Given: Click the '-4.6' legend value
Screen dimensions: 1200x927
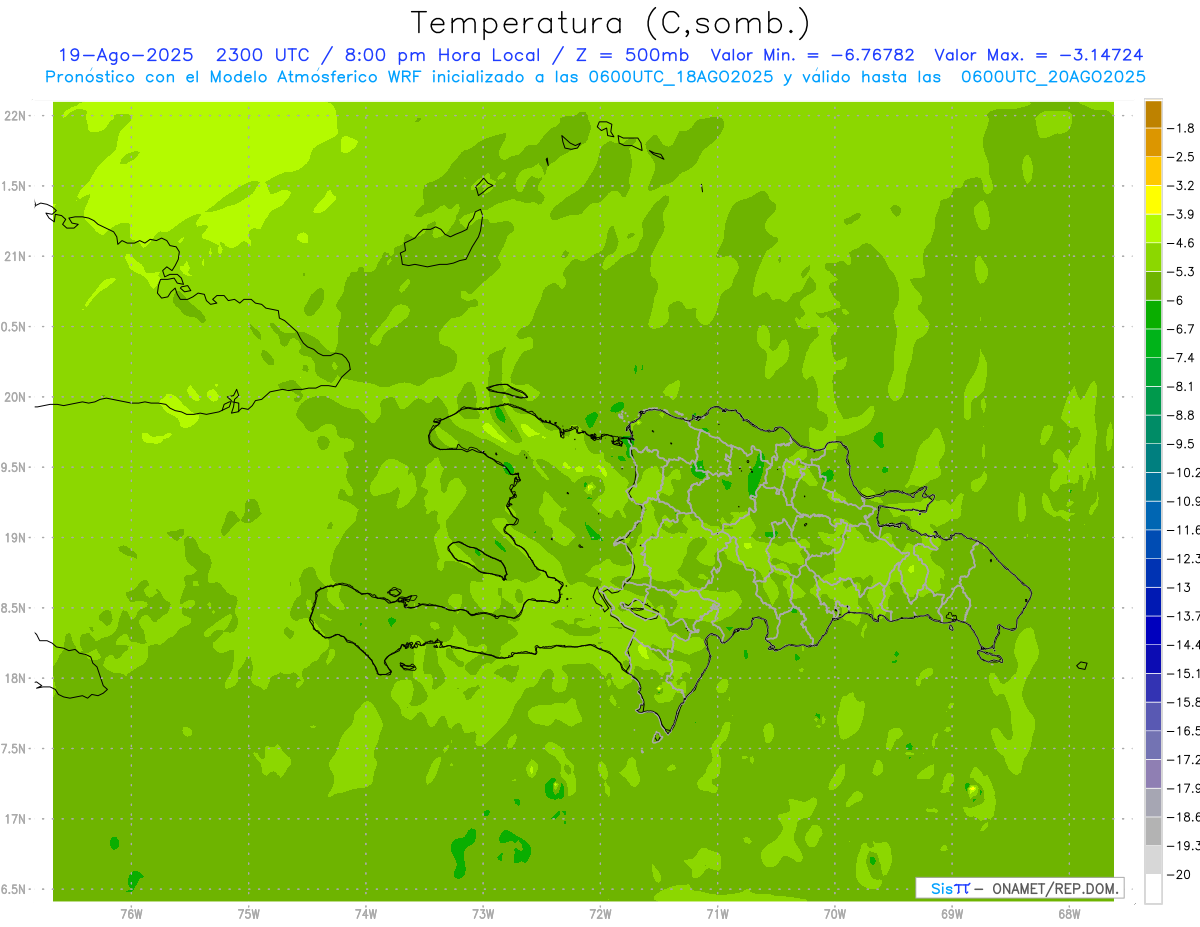Looking at the screenshot, I should [1183, 243].
